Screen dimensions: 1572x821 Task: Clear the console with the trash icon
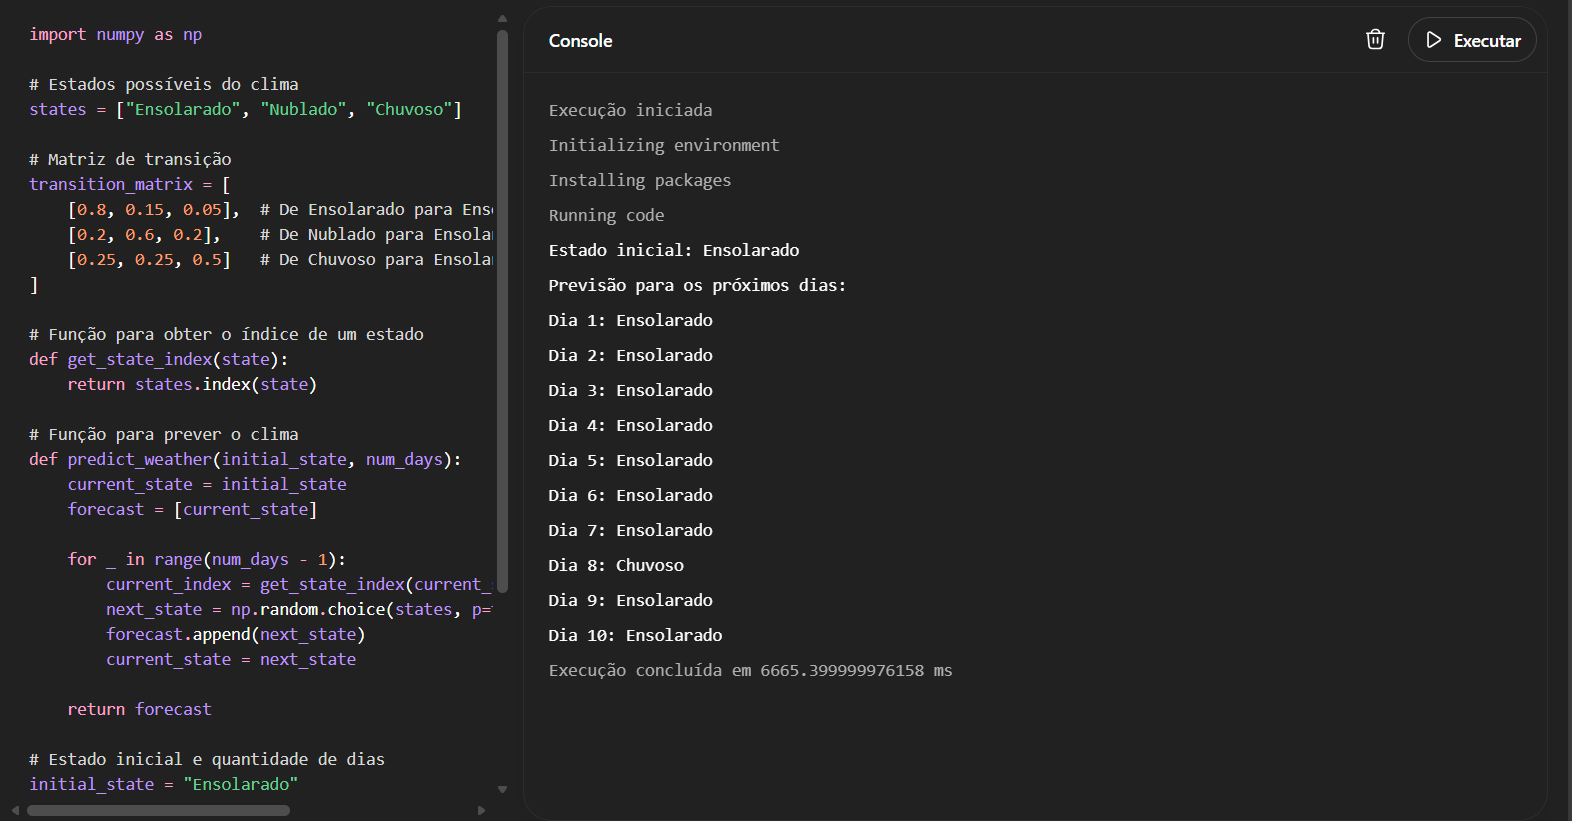[x=1375, y=40]
